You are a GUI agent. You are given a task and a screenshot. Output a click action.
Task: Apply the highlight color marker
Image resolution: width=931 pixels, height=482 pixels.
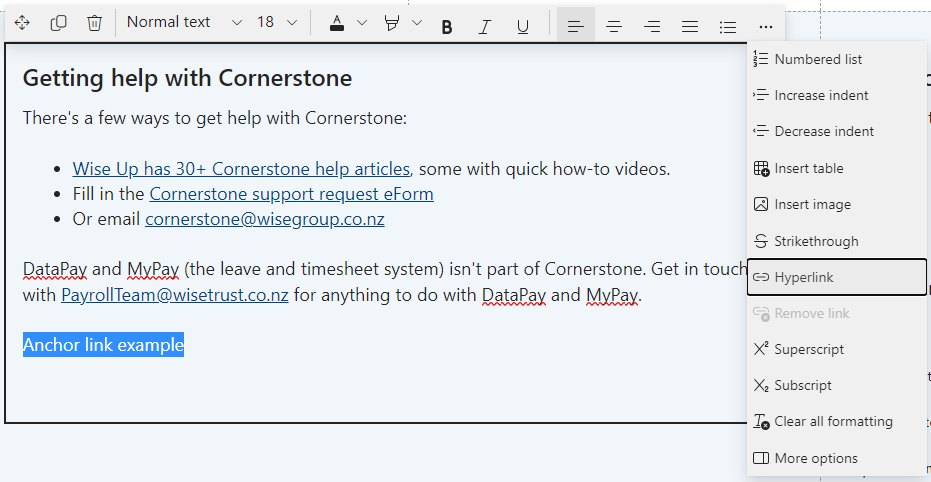[392, 24]
